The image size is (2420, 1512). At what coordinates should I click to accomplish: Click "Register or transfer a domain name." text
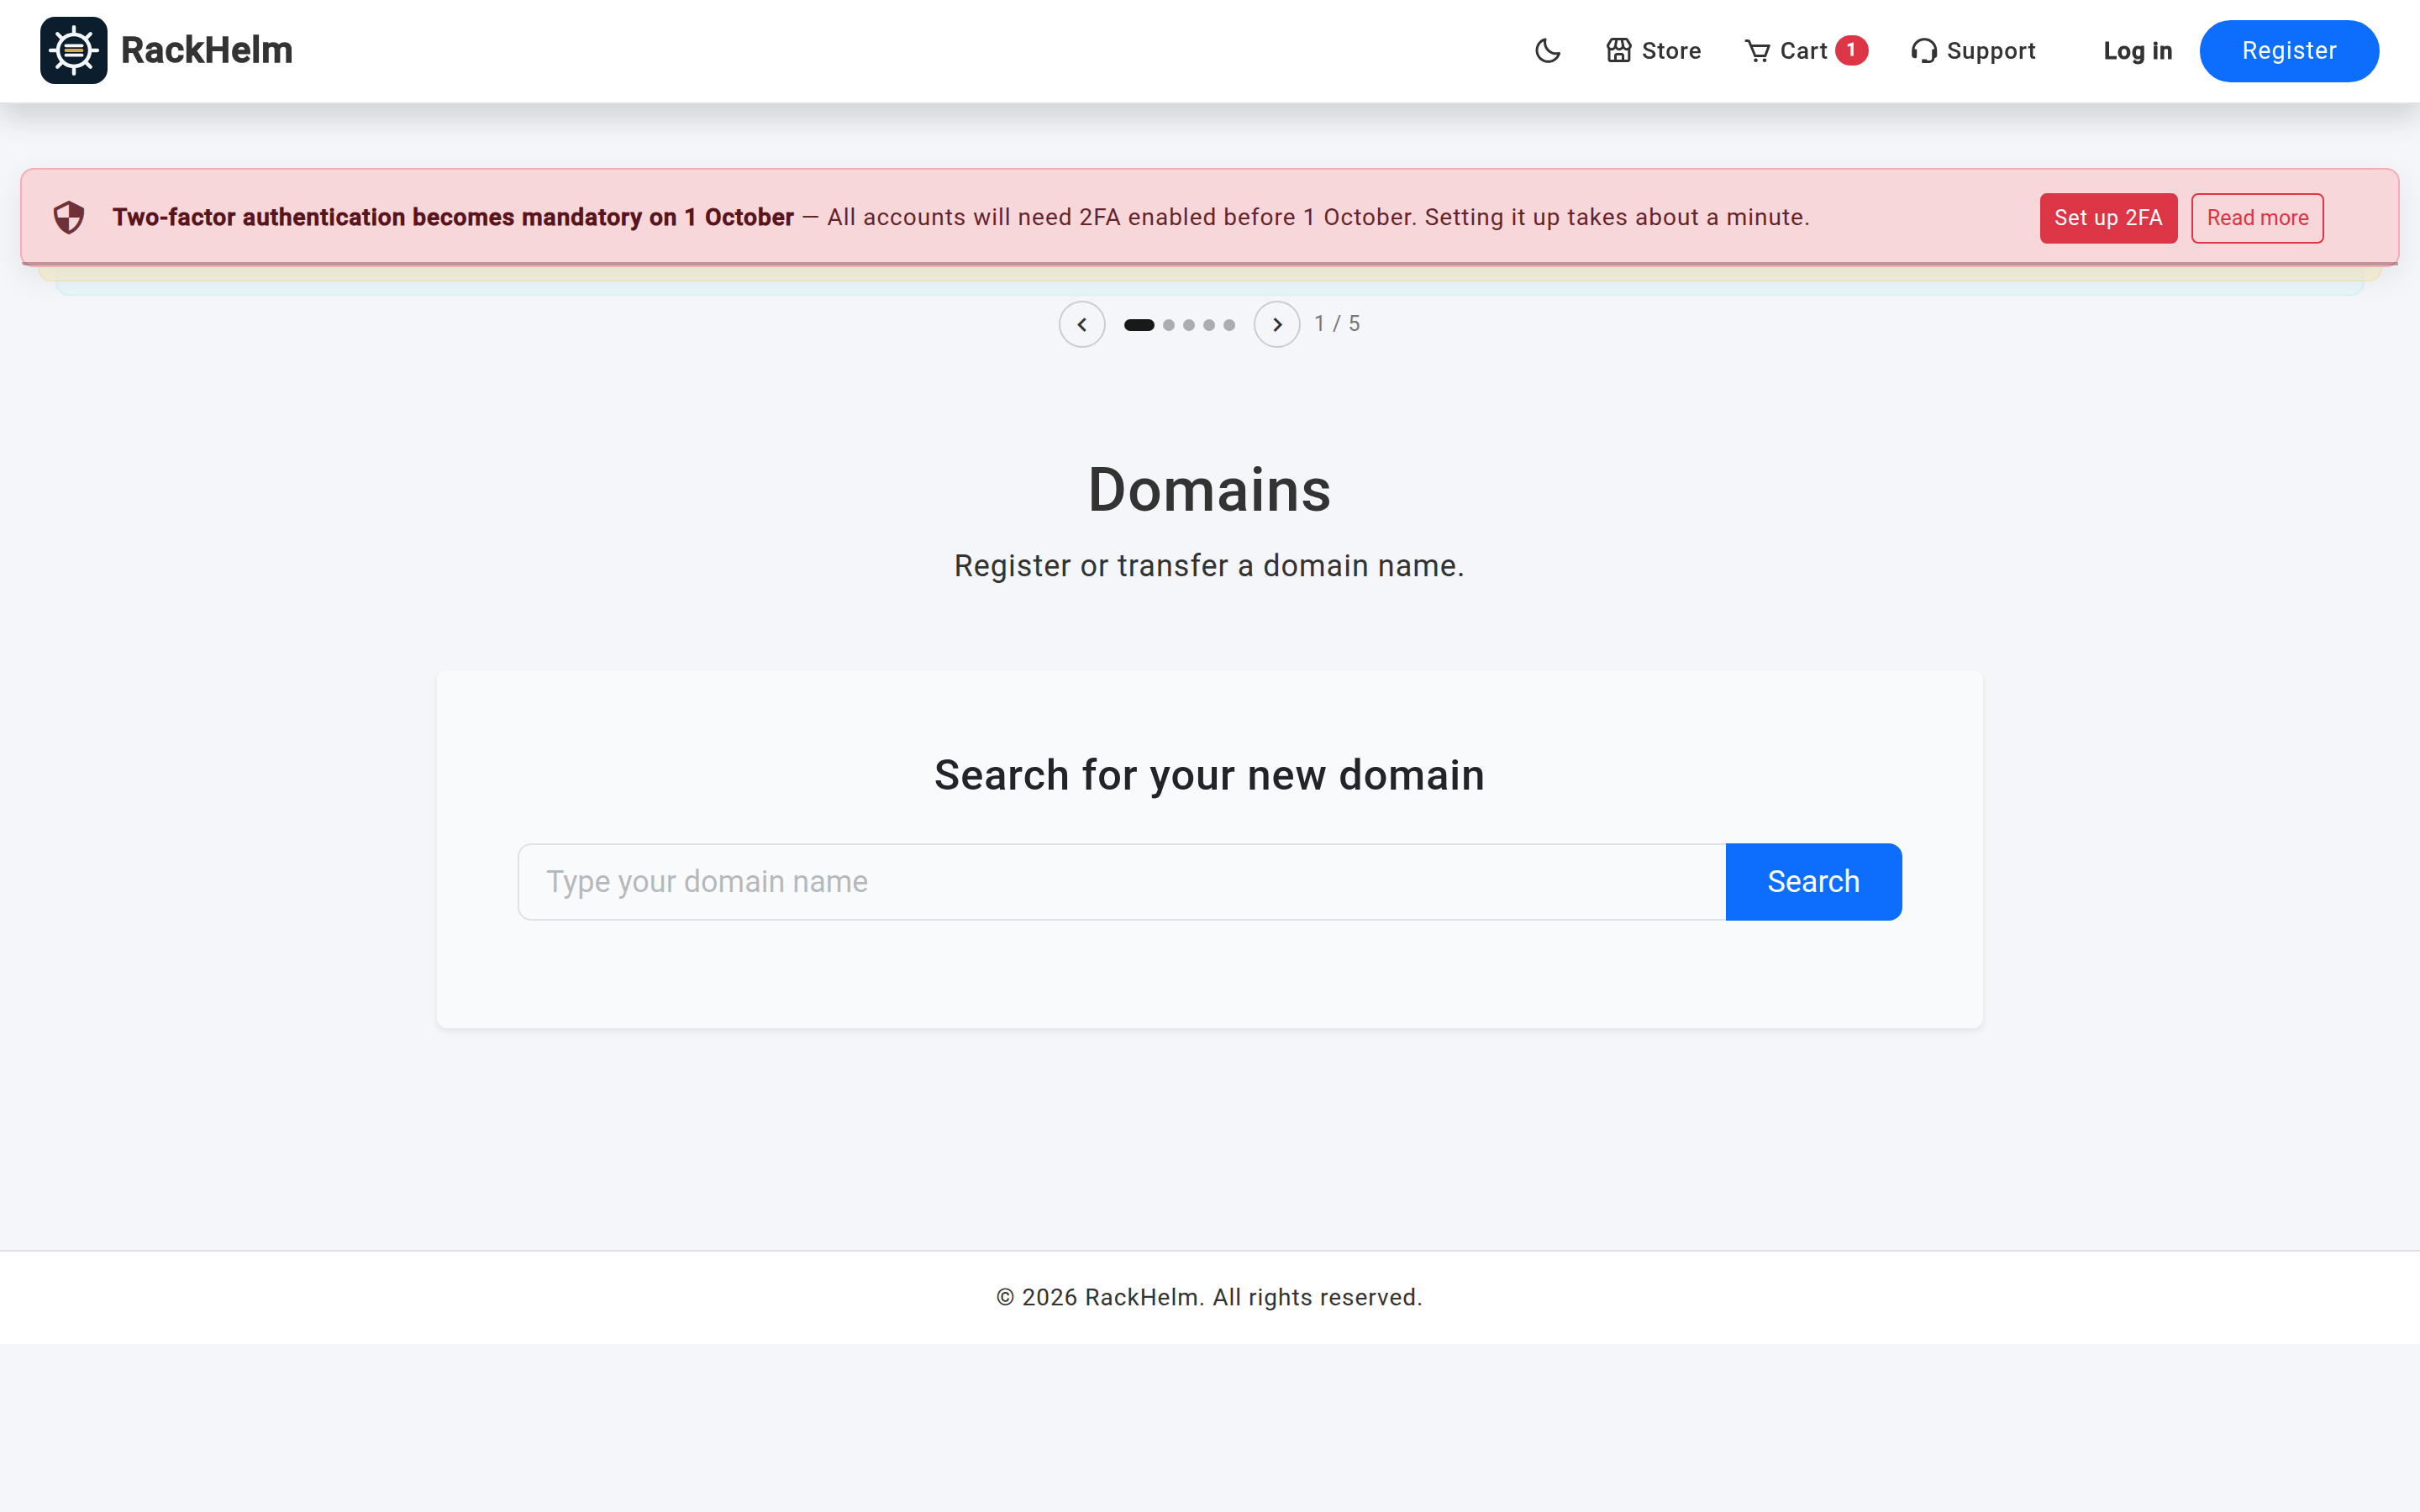pyautogui.click(x=1209, y=565)
